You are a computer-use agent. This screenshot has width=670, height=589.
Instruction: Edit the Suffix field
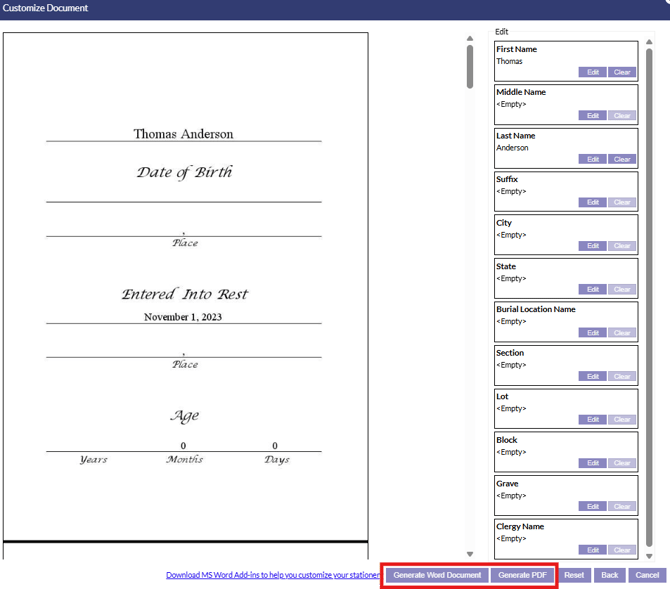pyautogui.click(x=592, y=203)
